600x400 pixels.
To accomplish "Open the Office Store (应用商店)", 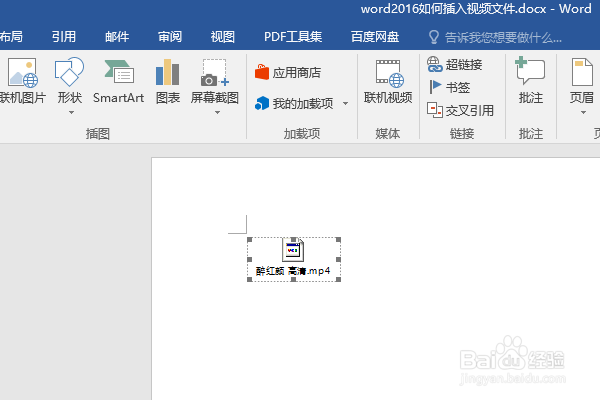I will point(288,72).
